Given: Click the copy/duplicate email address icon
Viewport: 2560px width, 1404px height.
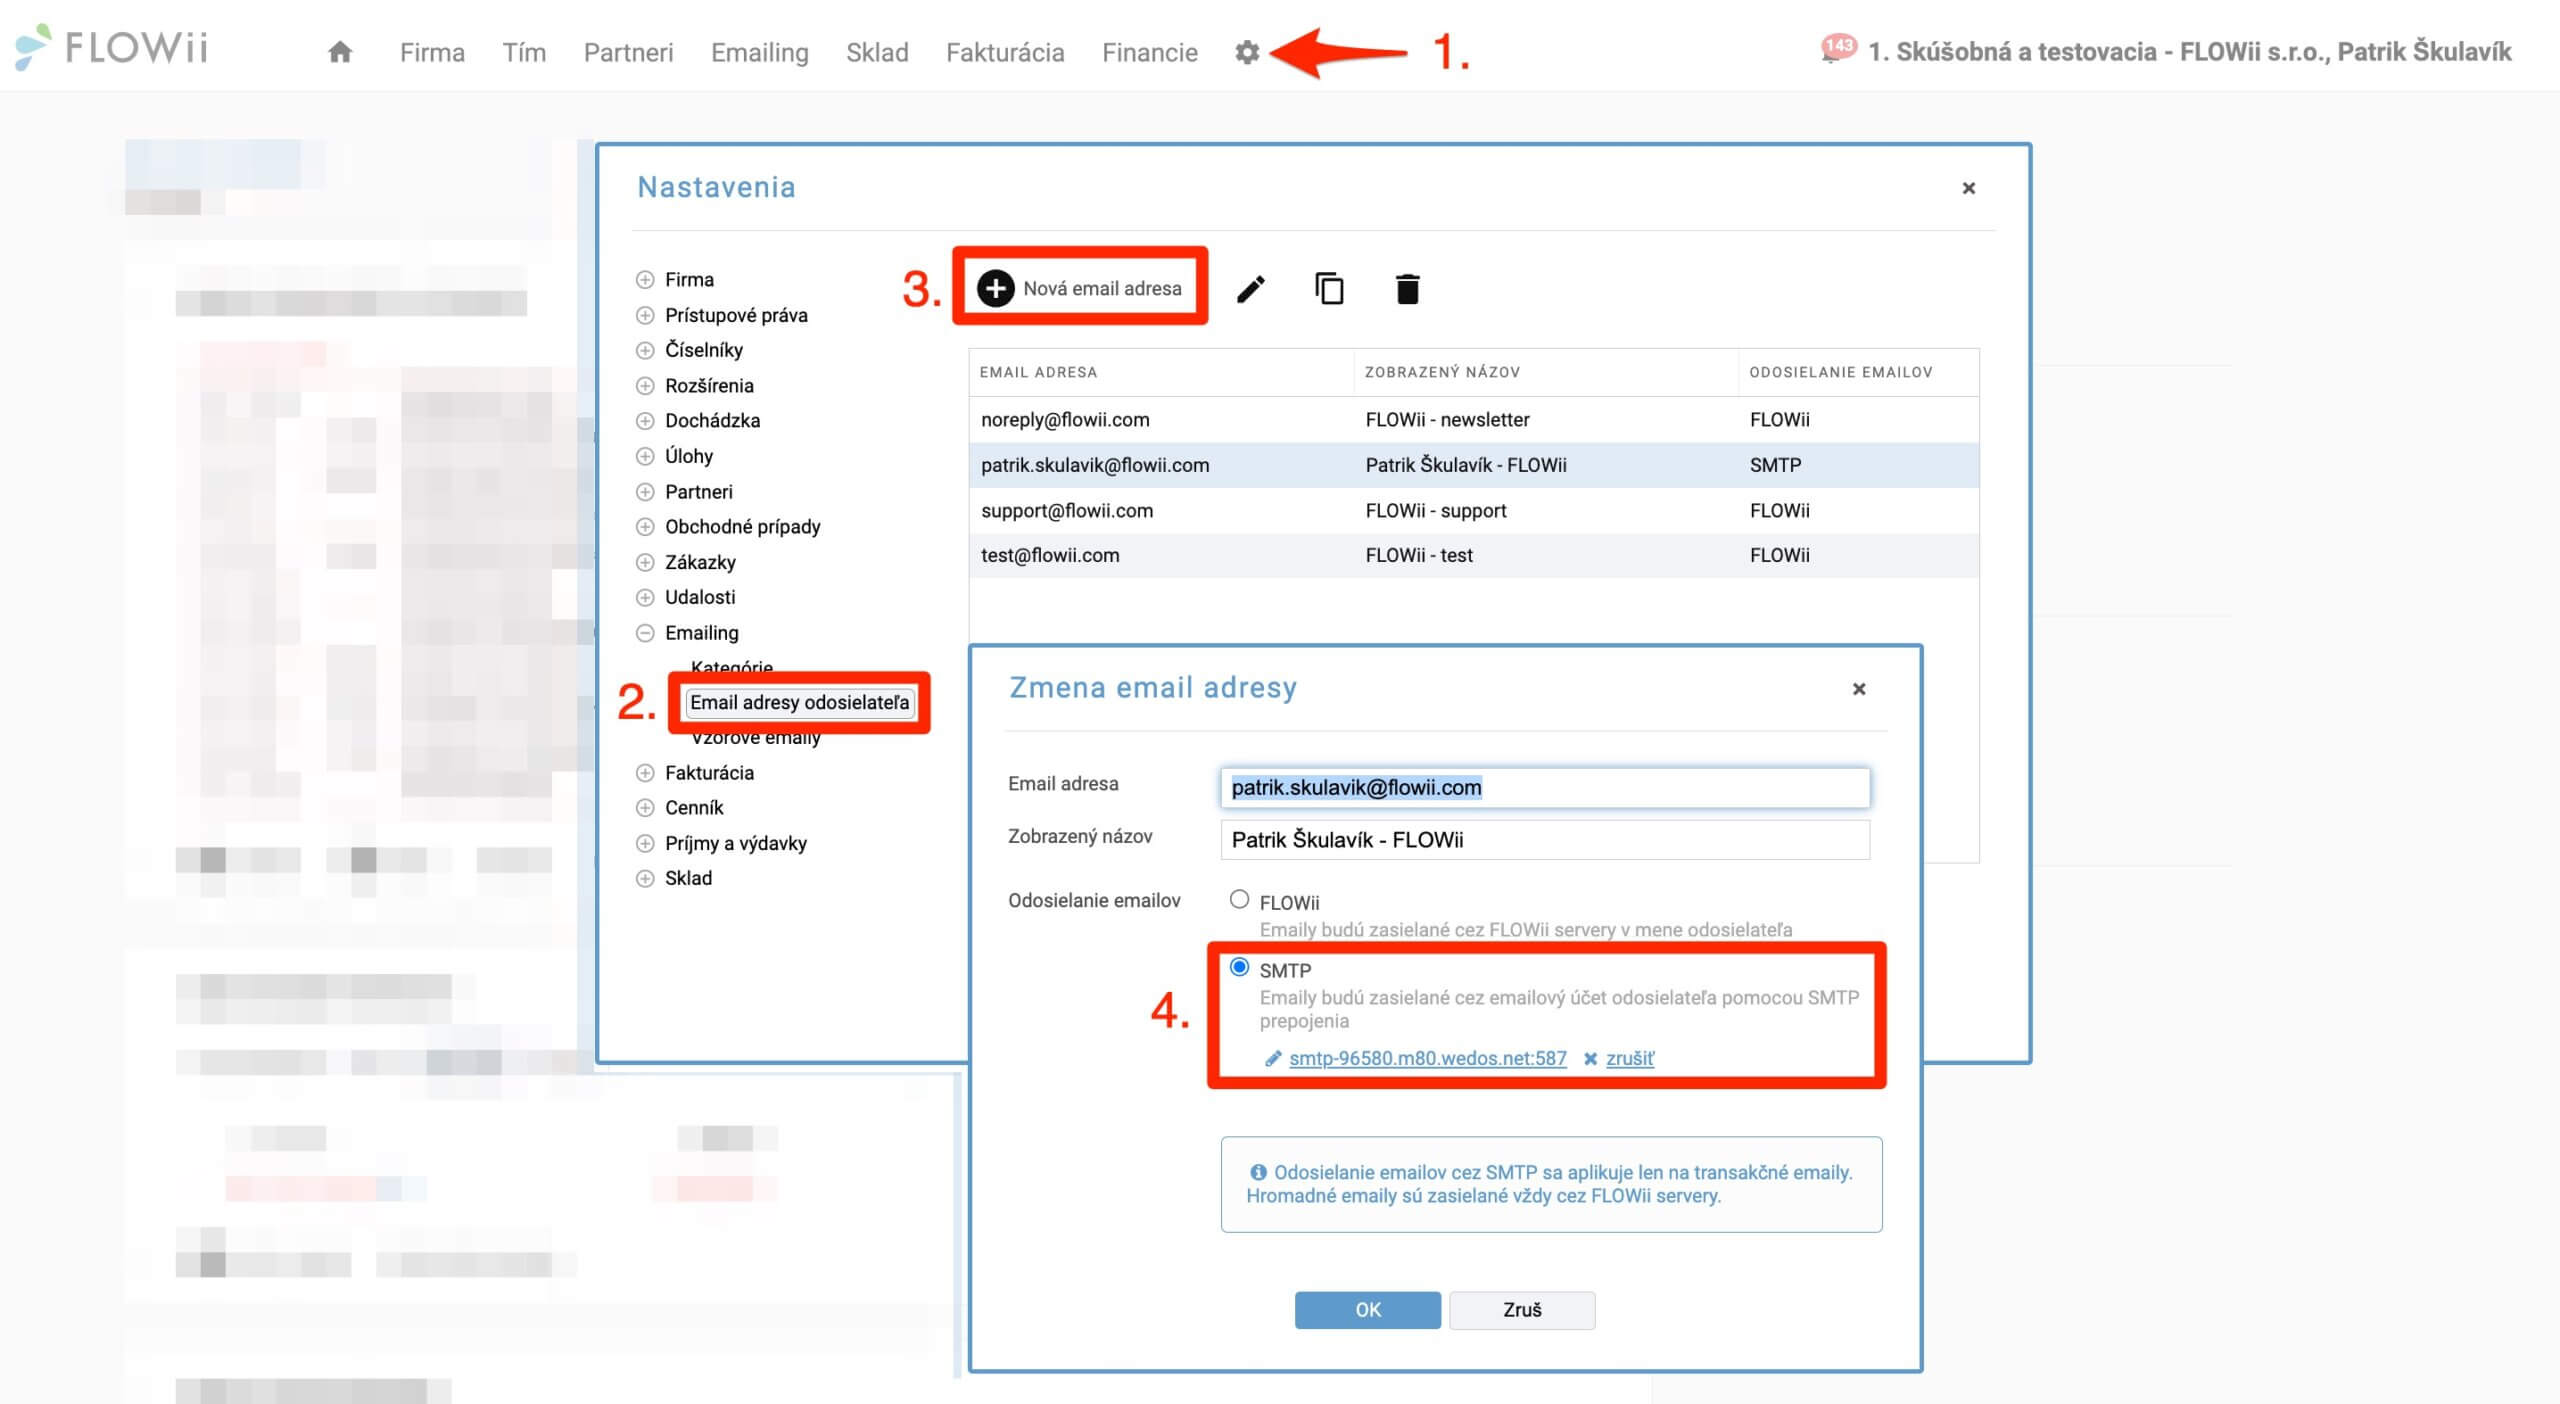Looking at the screenshot, I should 1329,289.
